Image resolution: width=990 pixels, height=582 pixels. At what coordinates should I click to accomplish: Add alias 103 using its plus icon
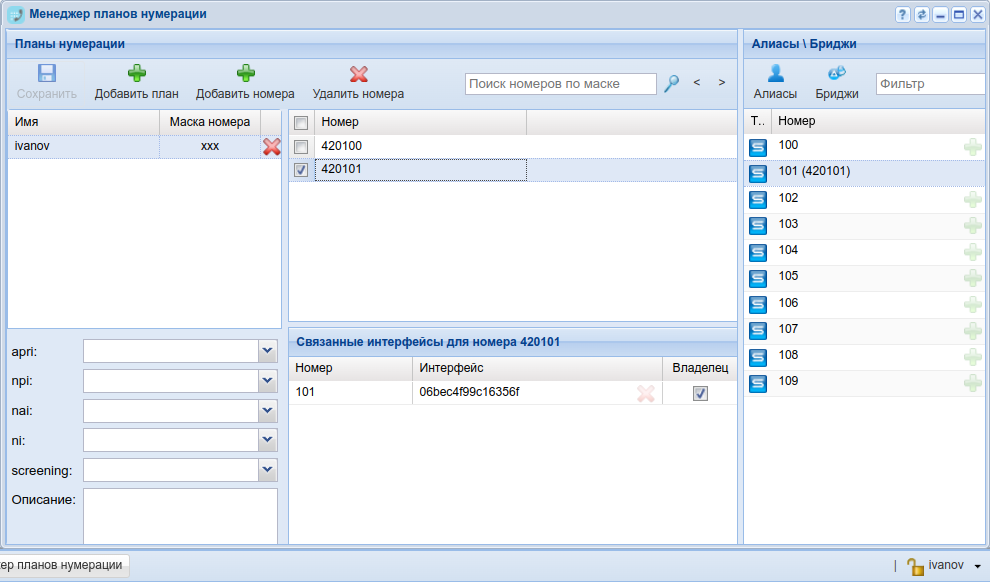972,225
